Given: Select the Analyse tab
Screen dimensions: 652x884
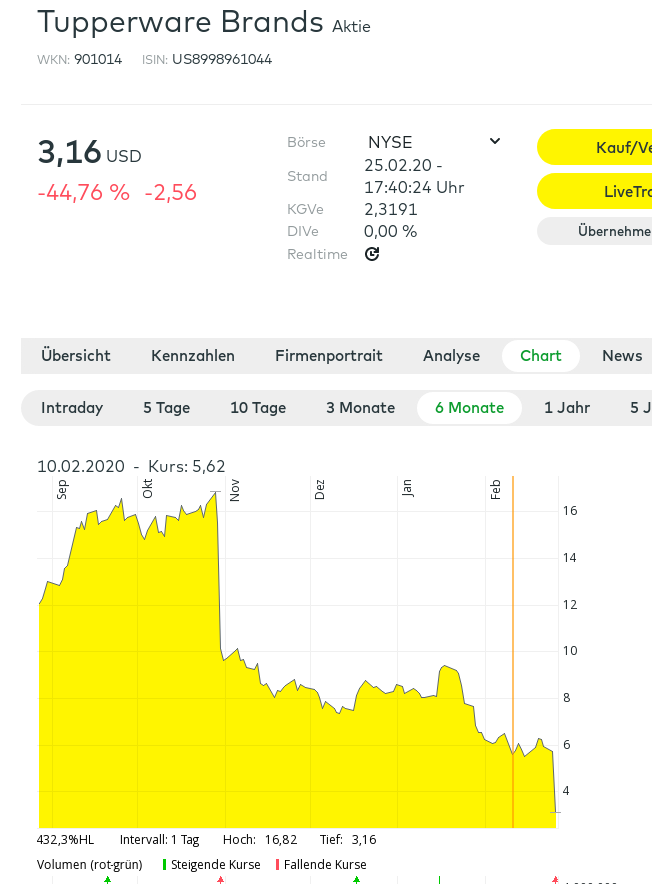Looking at the screenshot, I should 451,356.
